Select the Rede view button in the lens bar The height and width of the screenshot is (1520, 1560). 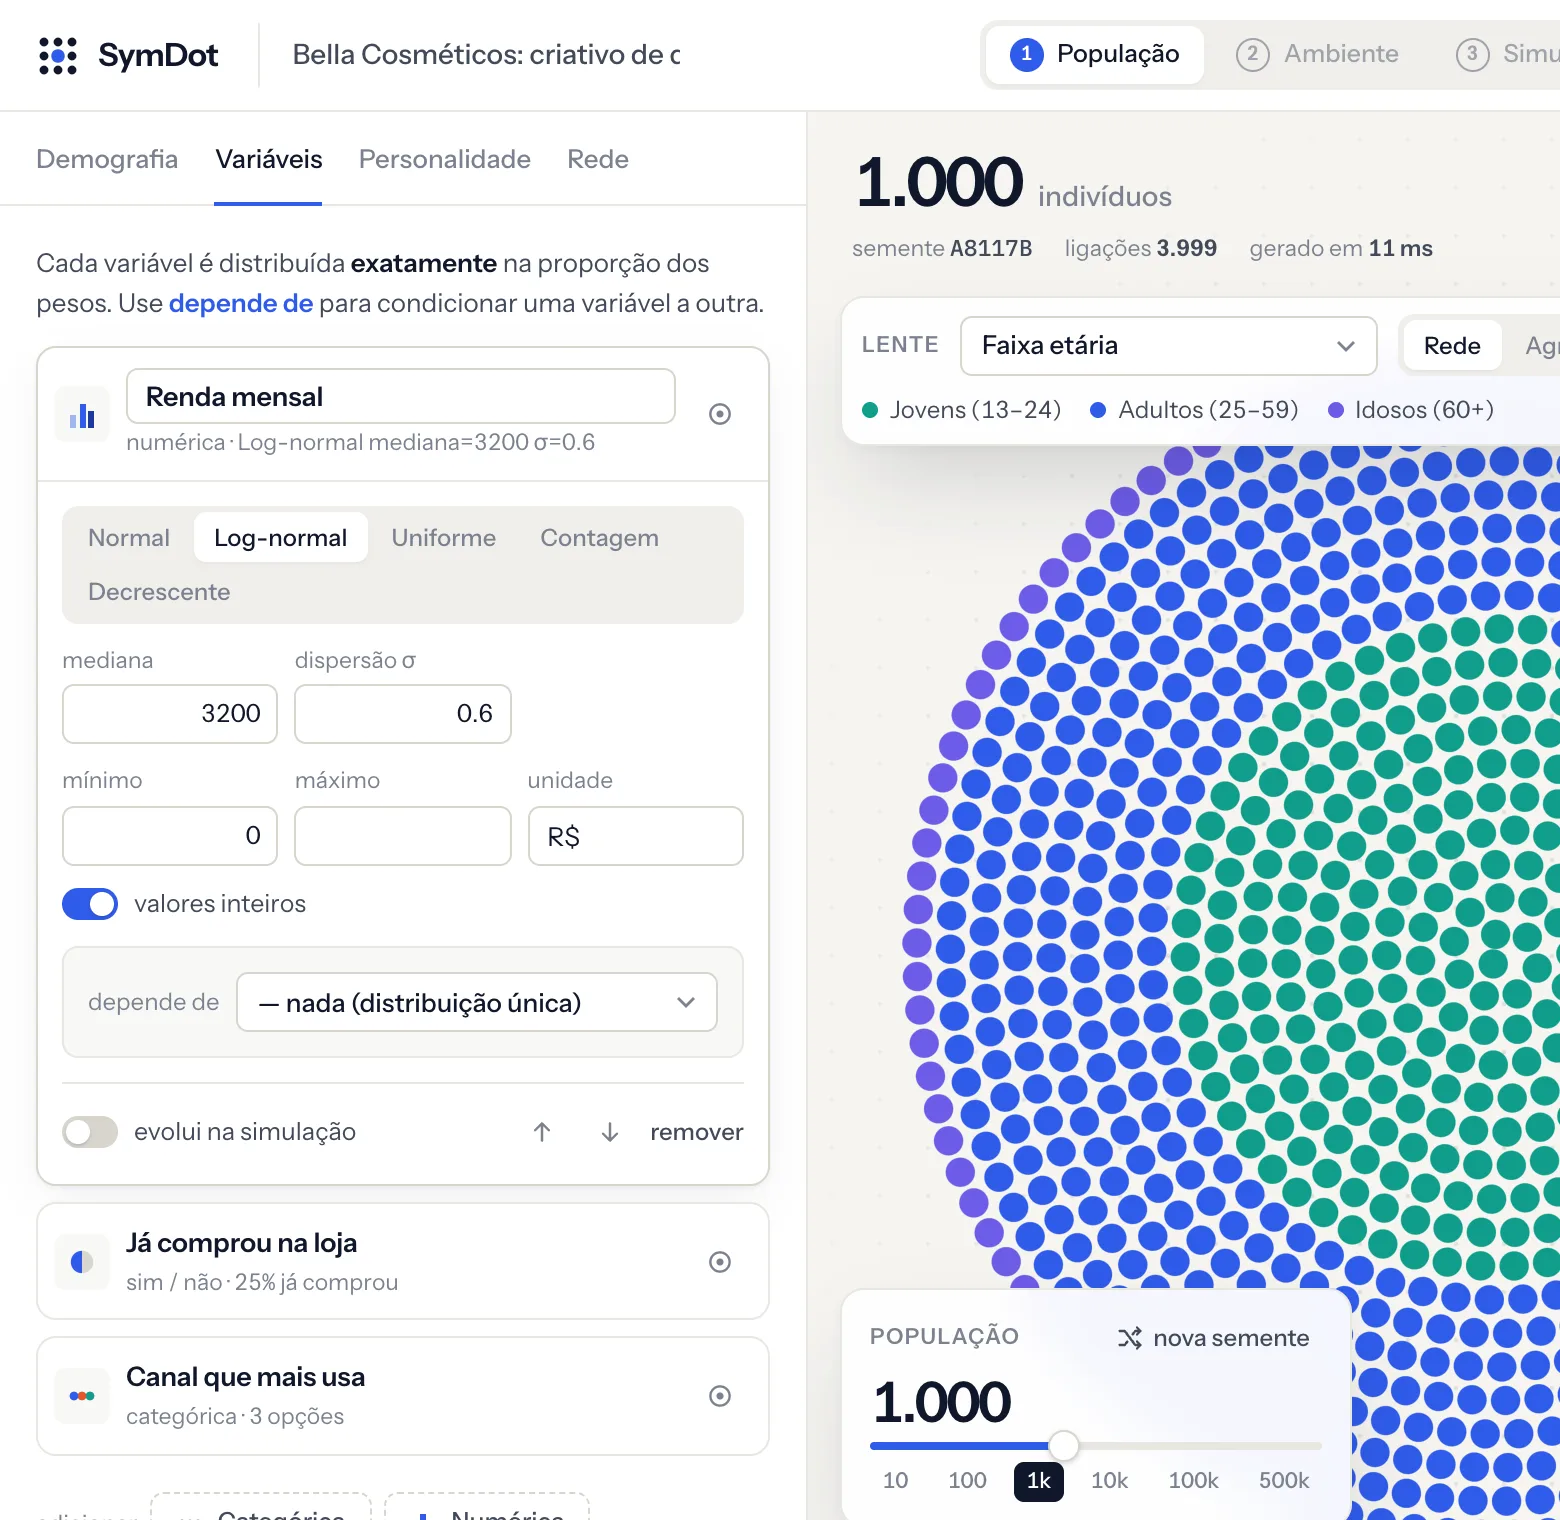[1452, 346]
